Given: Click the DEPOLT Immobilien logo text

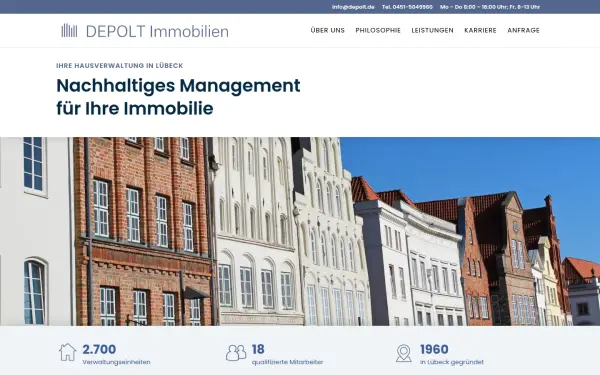Looking at the screenshot, I should pyautogui.click(x=157, y=31).
